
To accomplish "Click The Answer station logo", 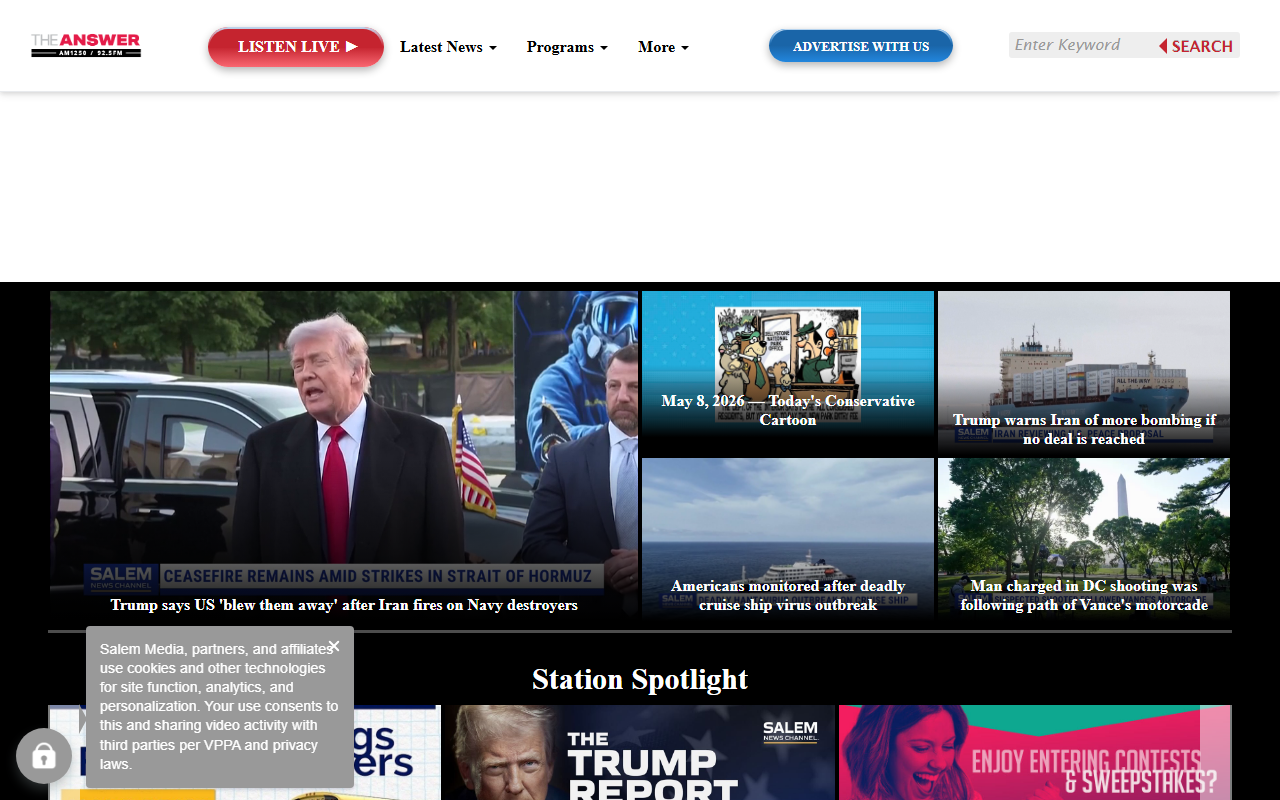I will click(x=86, y=46).
